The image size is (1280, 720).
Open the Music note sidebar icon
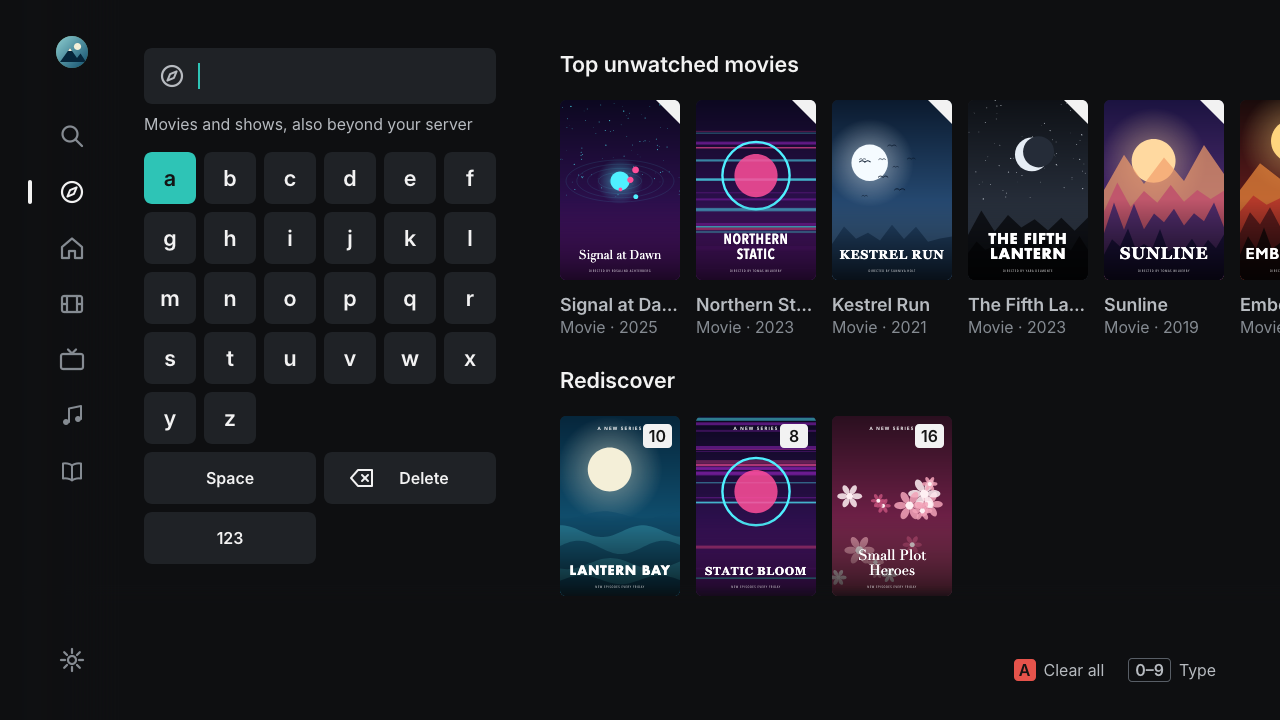(x=72, y=416)
